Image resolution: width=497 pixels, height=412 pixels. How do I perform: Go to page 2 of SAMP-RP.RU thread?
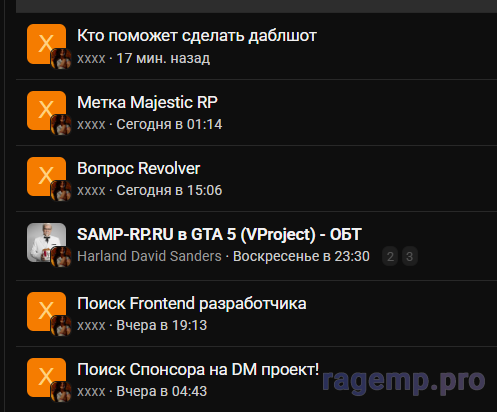pyautogui.click(x=390, y=256)
